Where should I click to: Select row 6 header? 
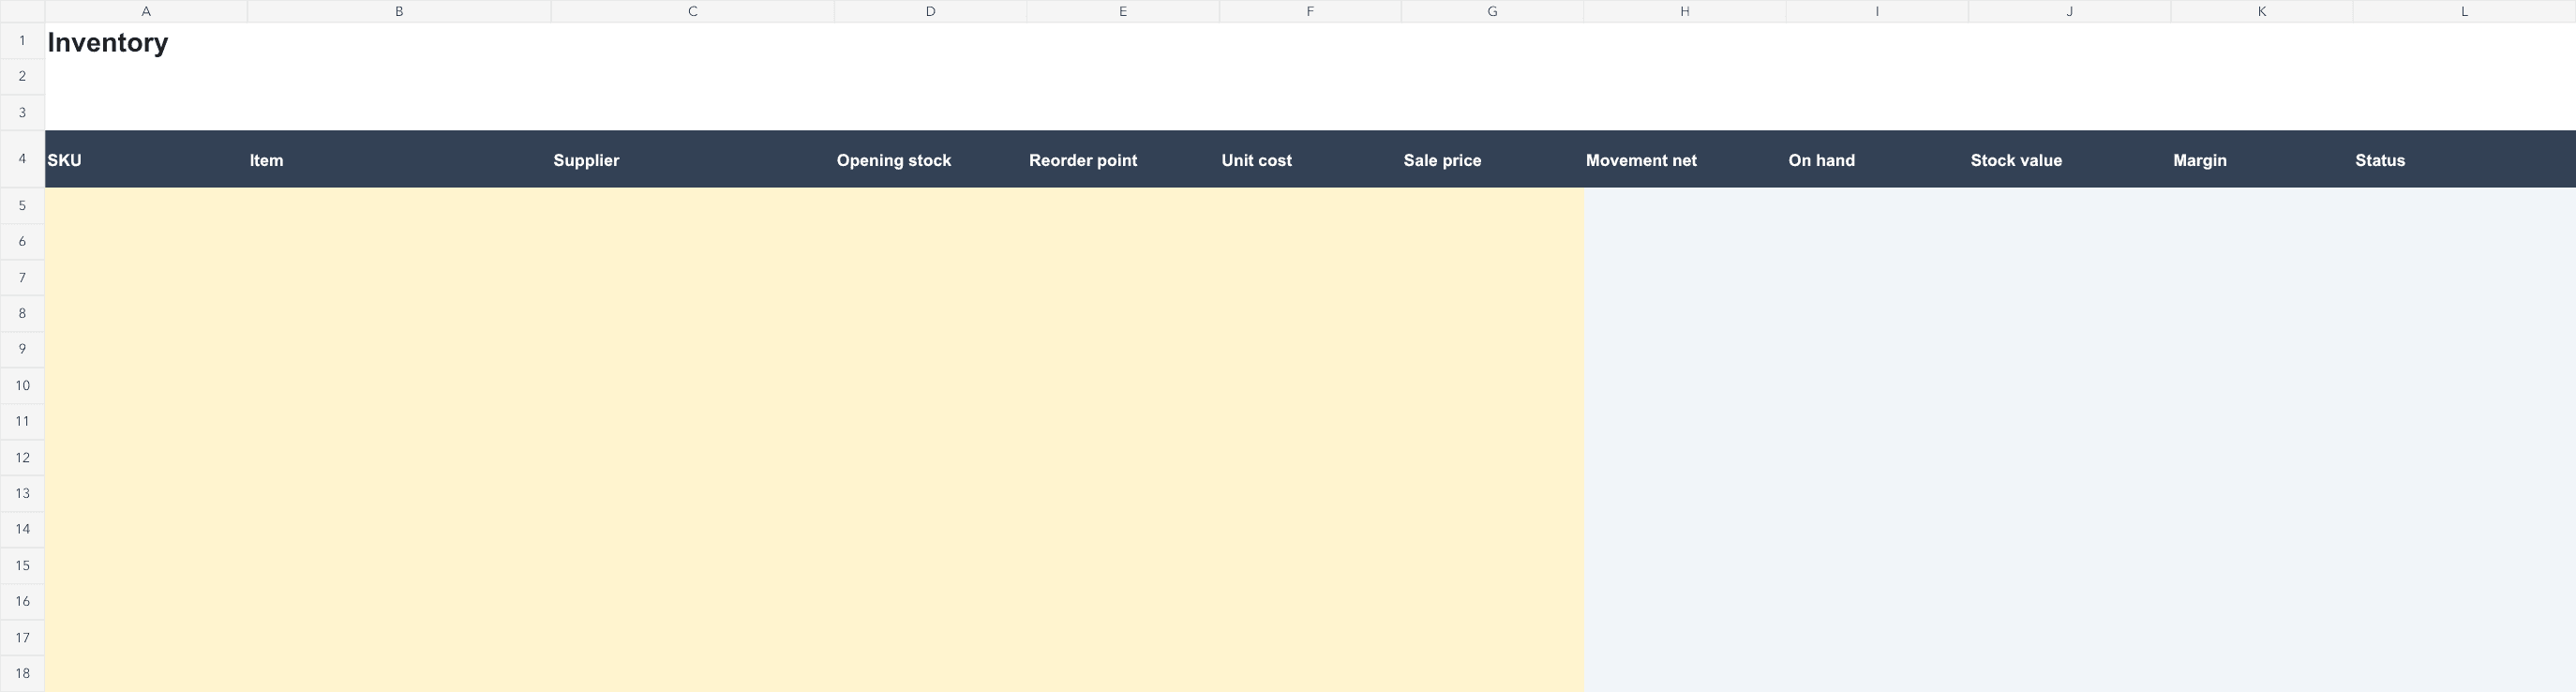coord(22,241)
